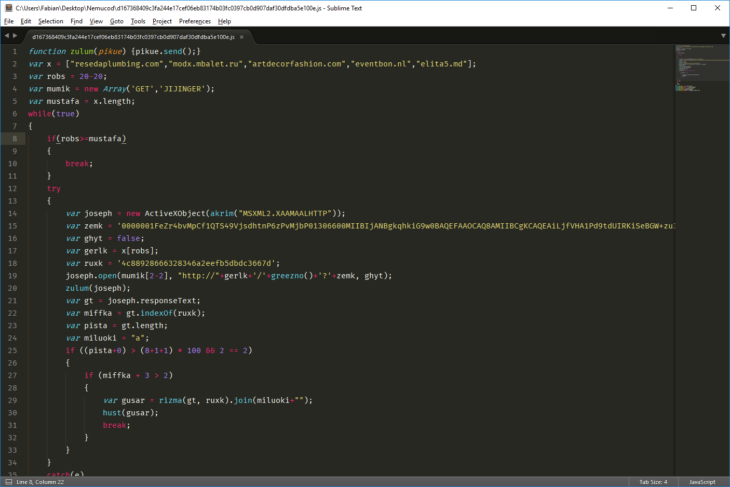Image resolution: width=730 pixels, height=487 pixels.
Task: Click 'eventbon.nl' string on line 2
Action: click(x=380, y=64)
